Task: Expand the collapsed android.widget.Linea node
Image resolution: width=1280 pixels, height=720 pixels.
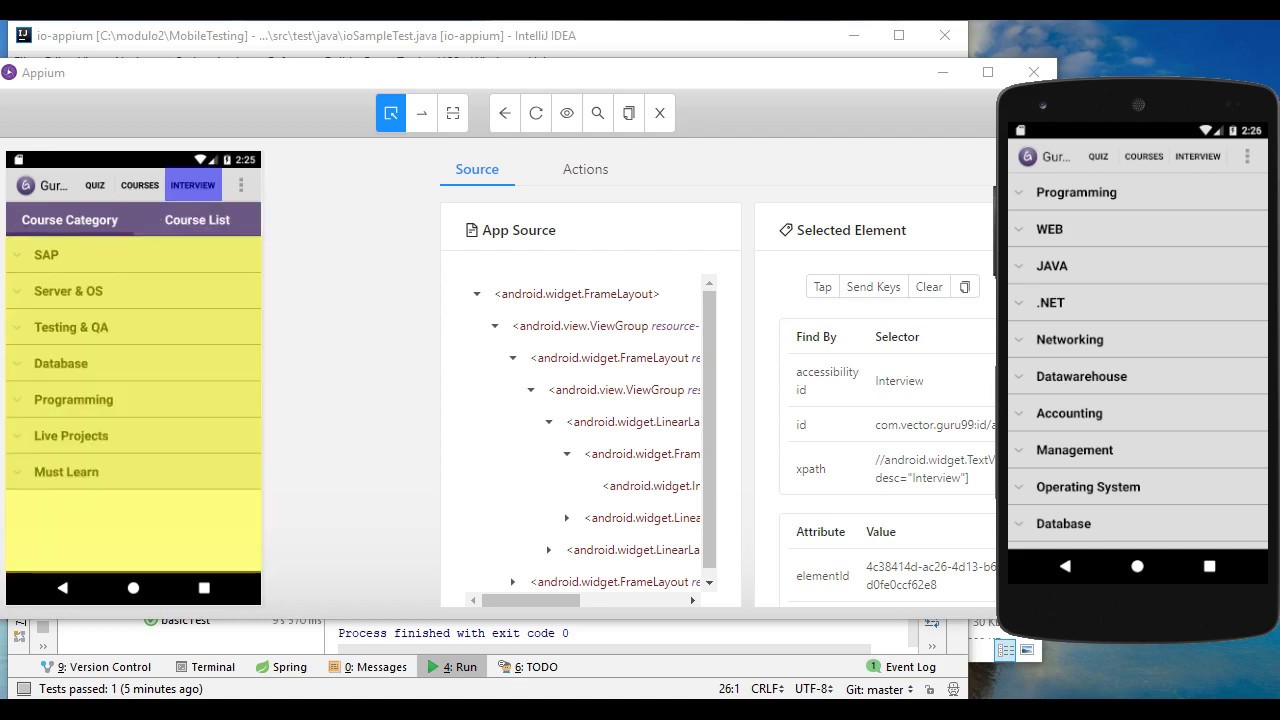Action: [x=567, y=518]
